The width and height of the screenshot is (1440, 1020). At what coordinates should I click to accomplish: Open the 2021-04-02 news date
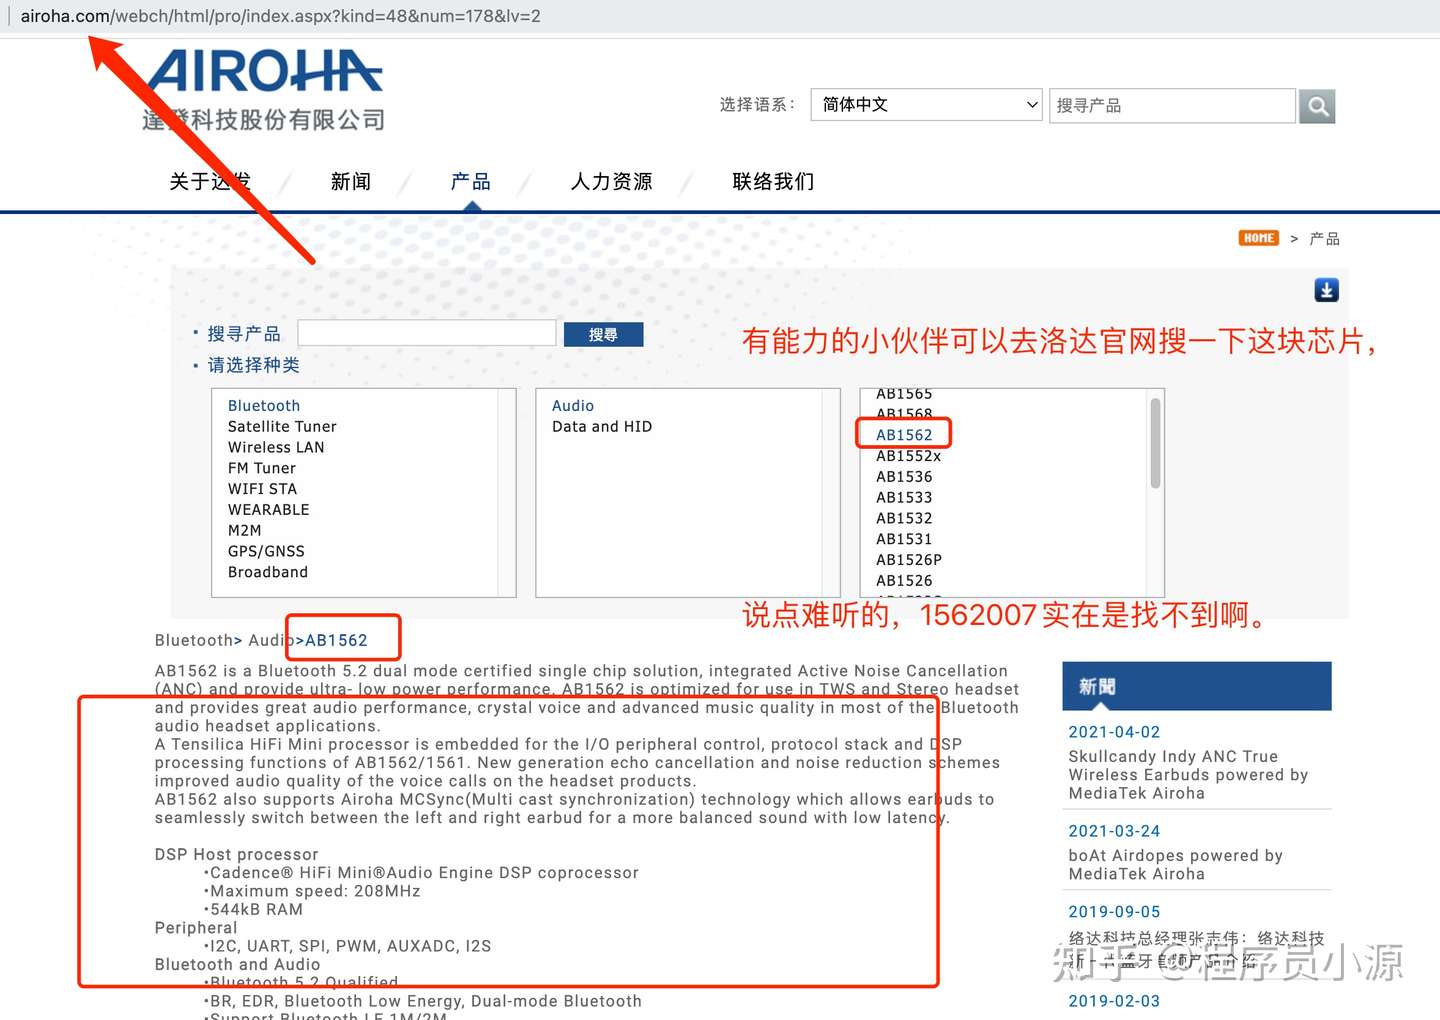pos(1114,732)
